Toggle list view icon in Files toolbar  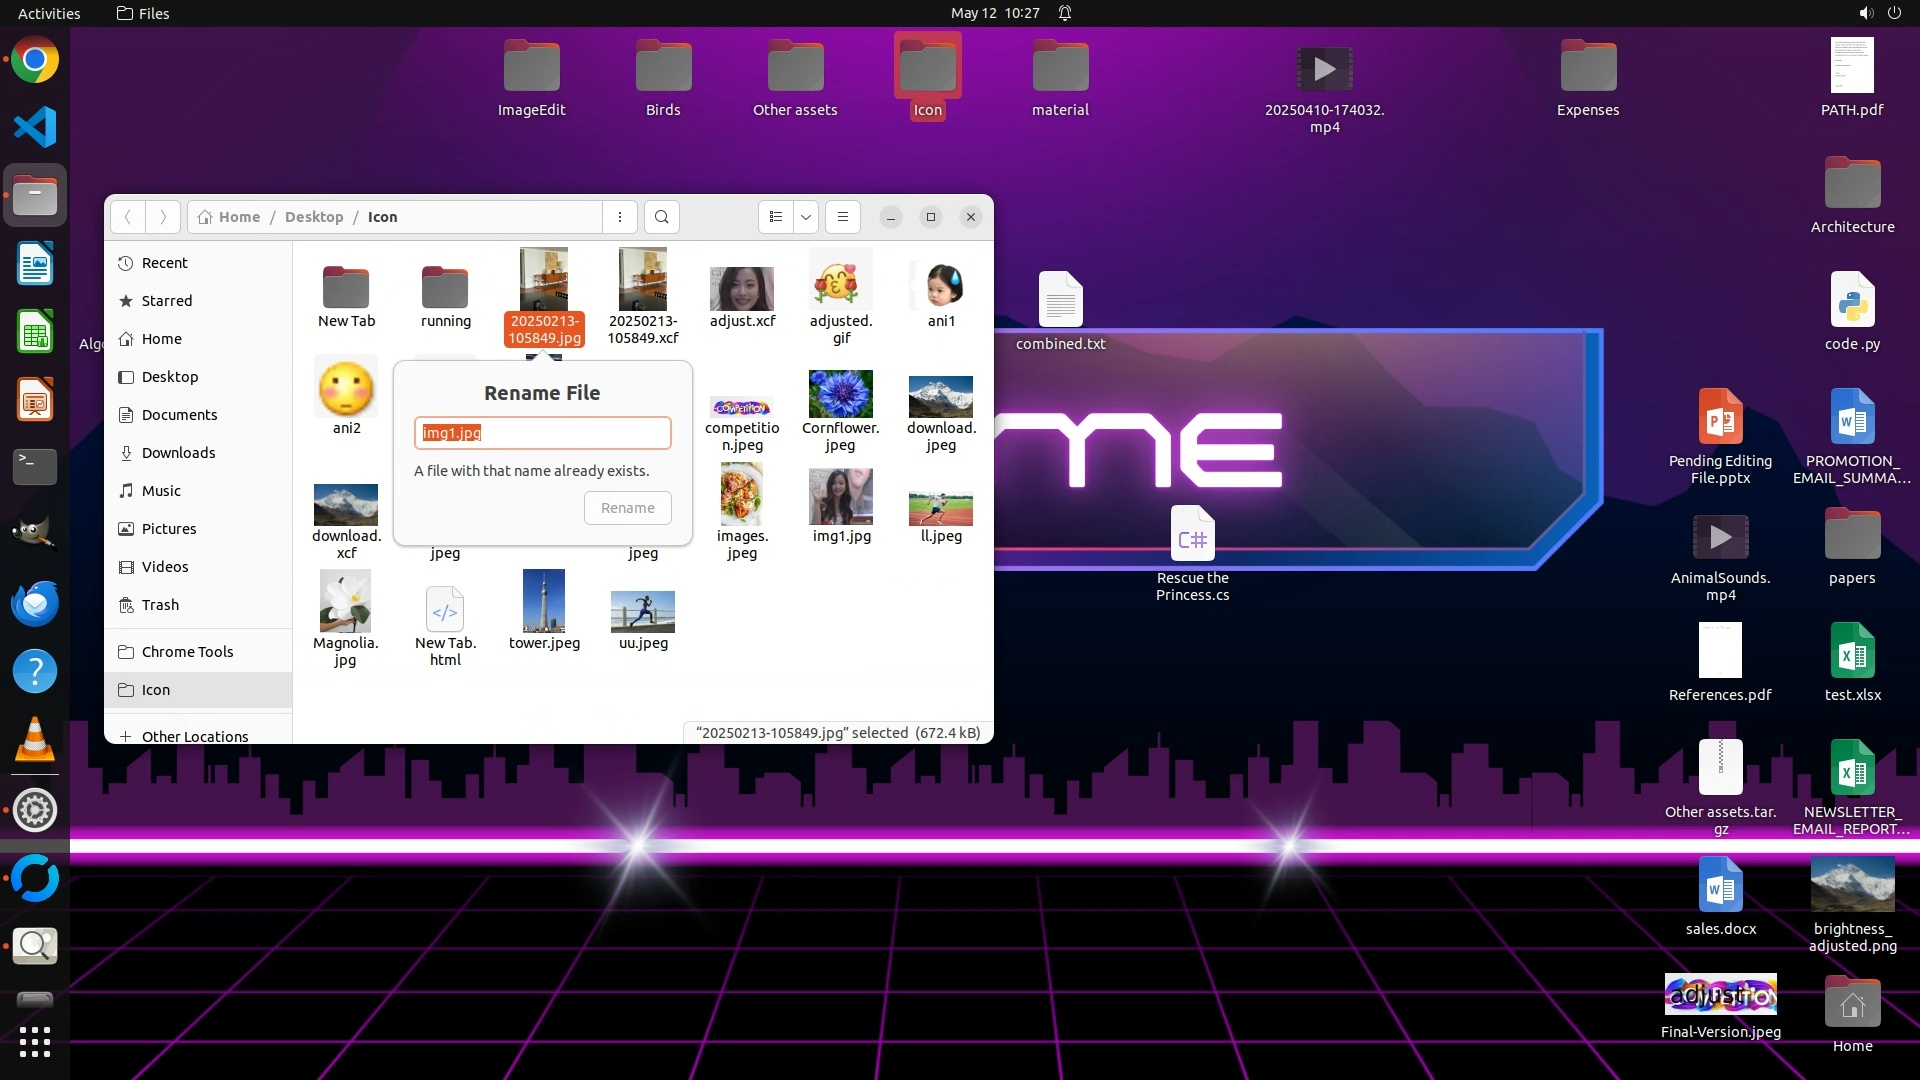point(776,217)
